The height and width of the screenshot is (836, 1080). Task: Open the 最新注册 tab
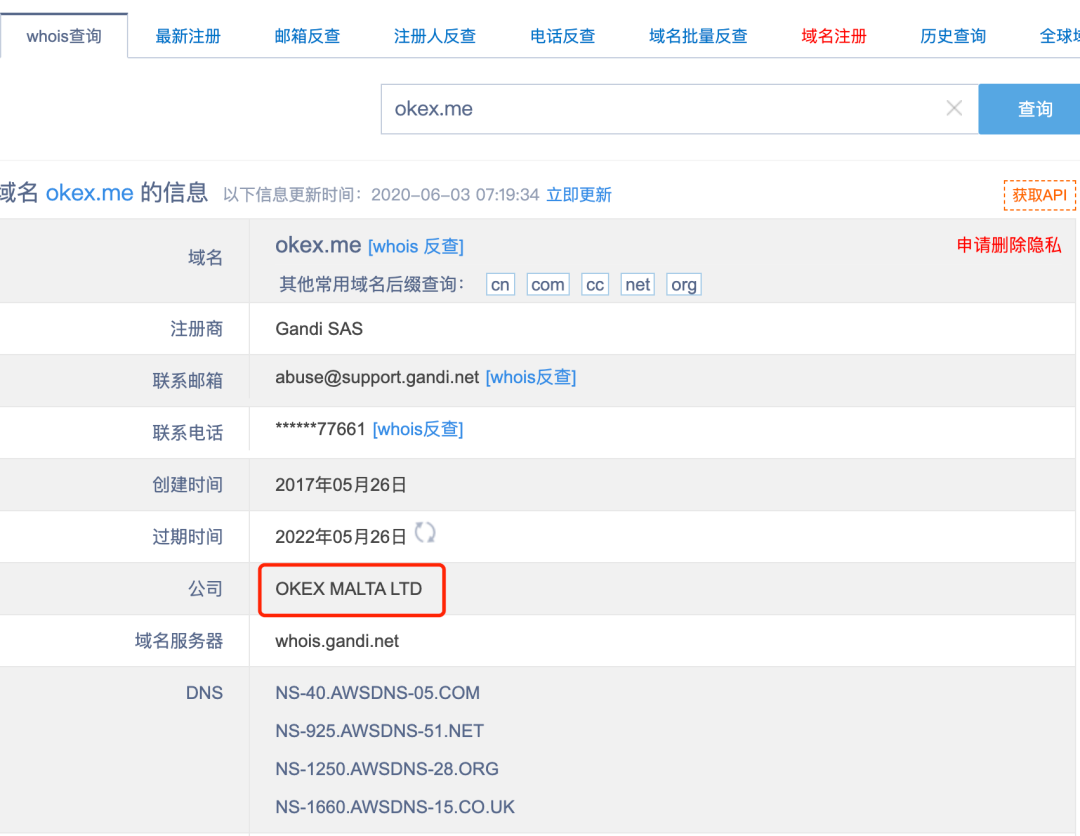pyautogui.click(x=188, y=36)
